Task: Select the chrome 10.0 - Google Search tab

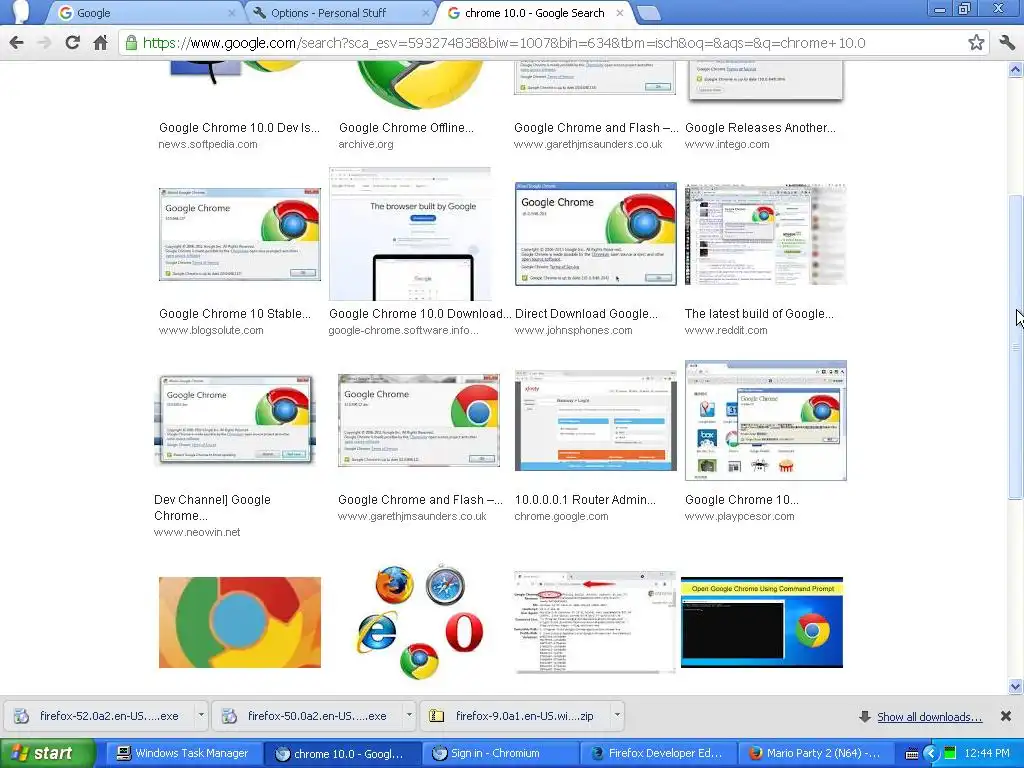Action: click(x=532, y=13)
